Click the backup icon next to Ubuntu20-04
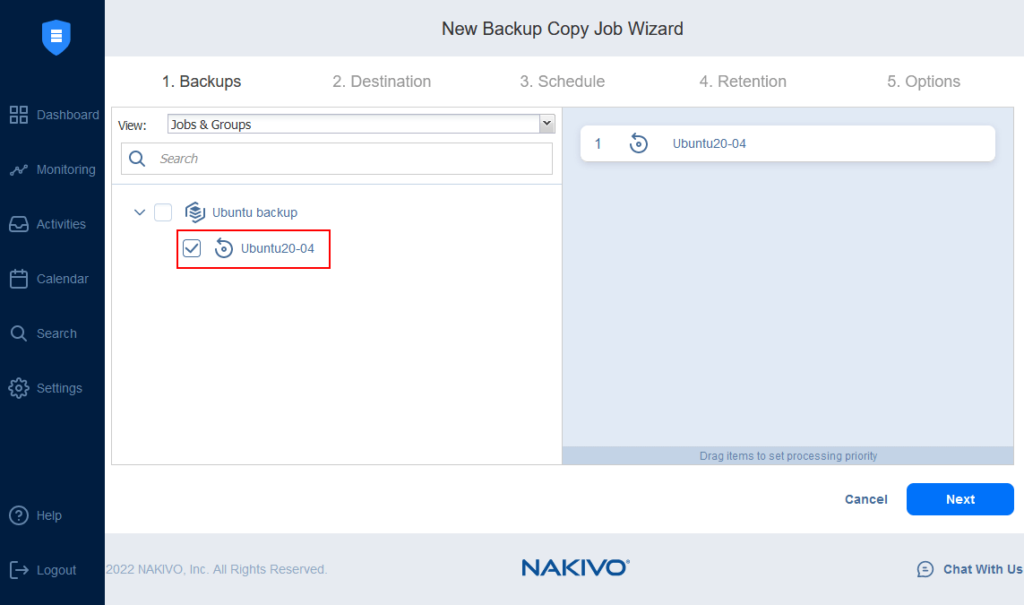This screenshot has width=1024, height=605. click(224, 247)
